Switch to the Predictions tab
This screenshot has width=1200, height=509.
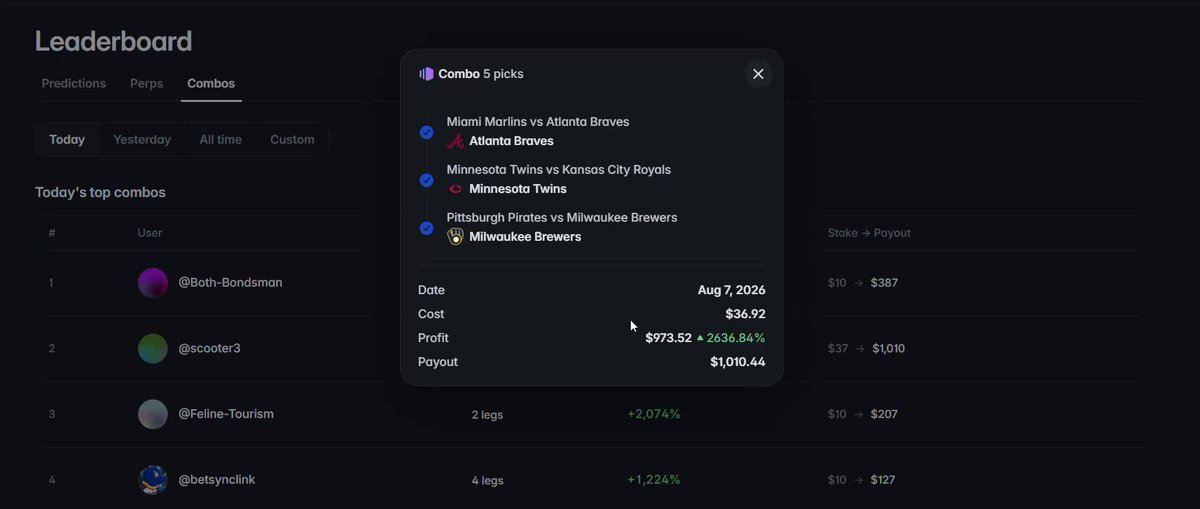point(74,84)
